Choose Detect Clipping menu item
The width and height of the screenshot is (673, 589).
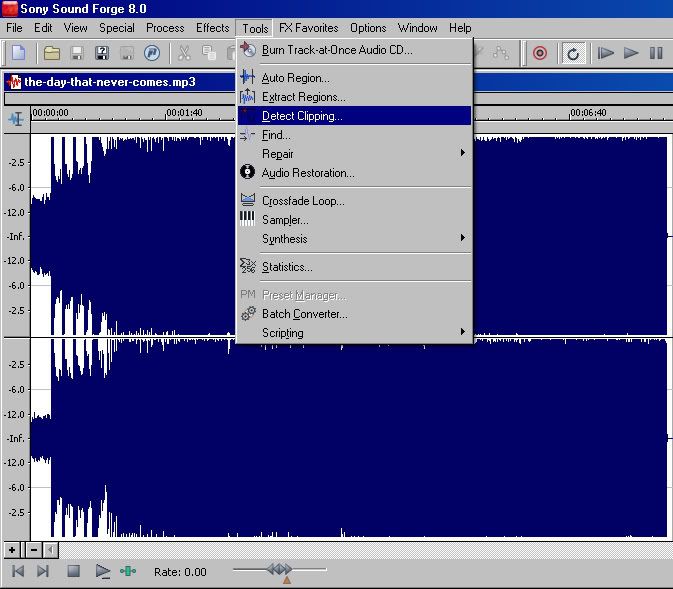(x=355, y=116)
